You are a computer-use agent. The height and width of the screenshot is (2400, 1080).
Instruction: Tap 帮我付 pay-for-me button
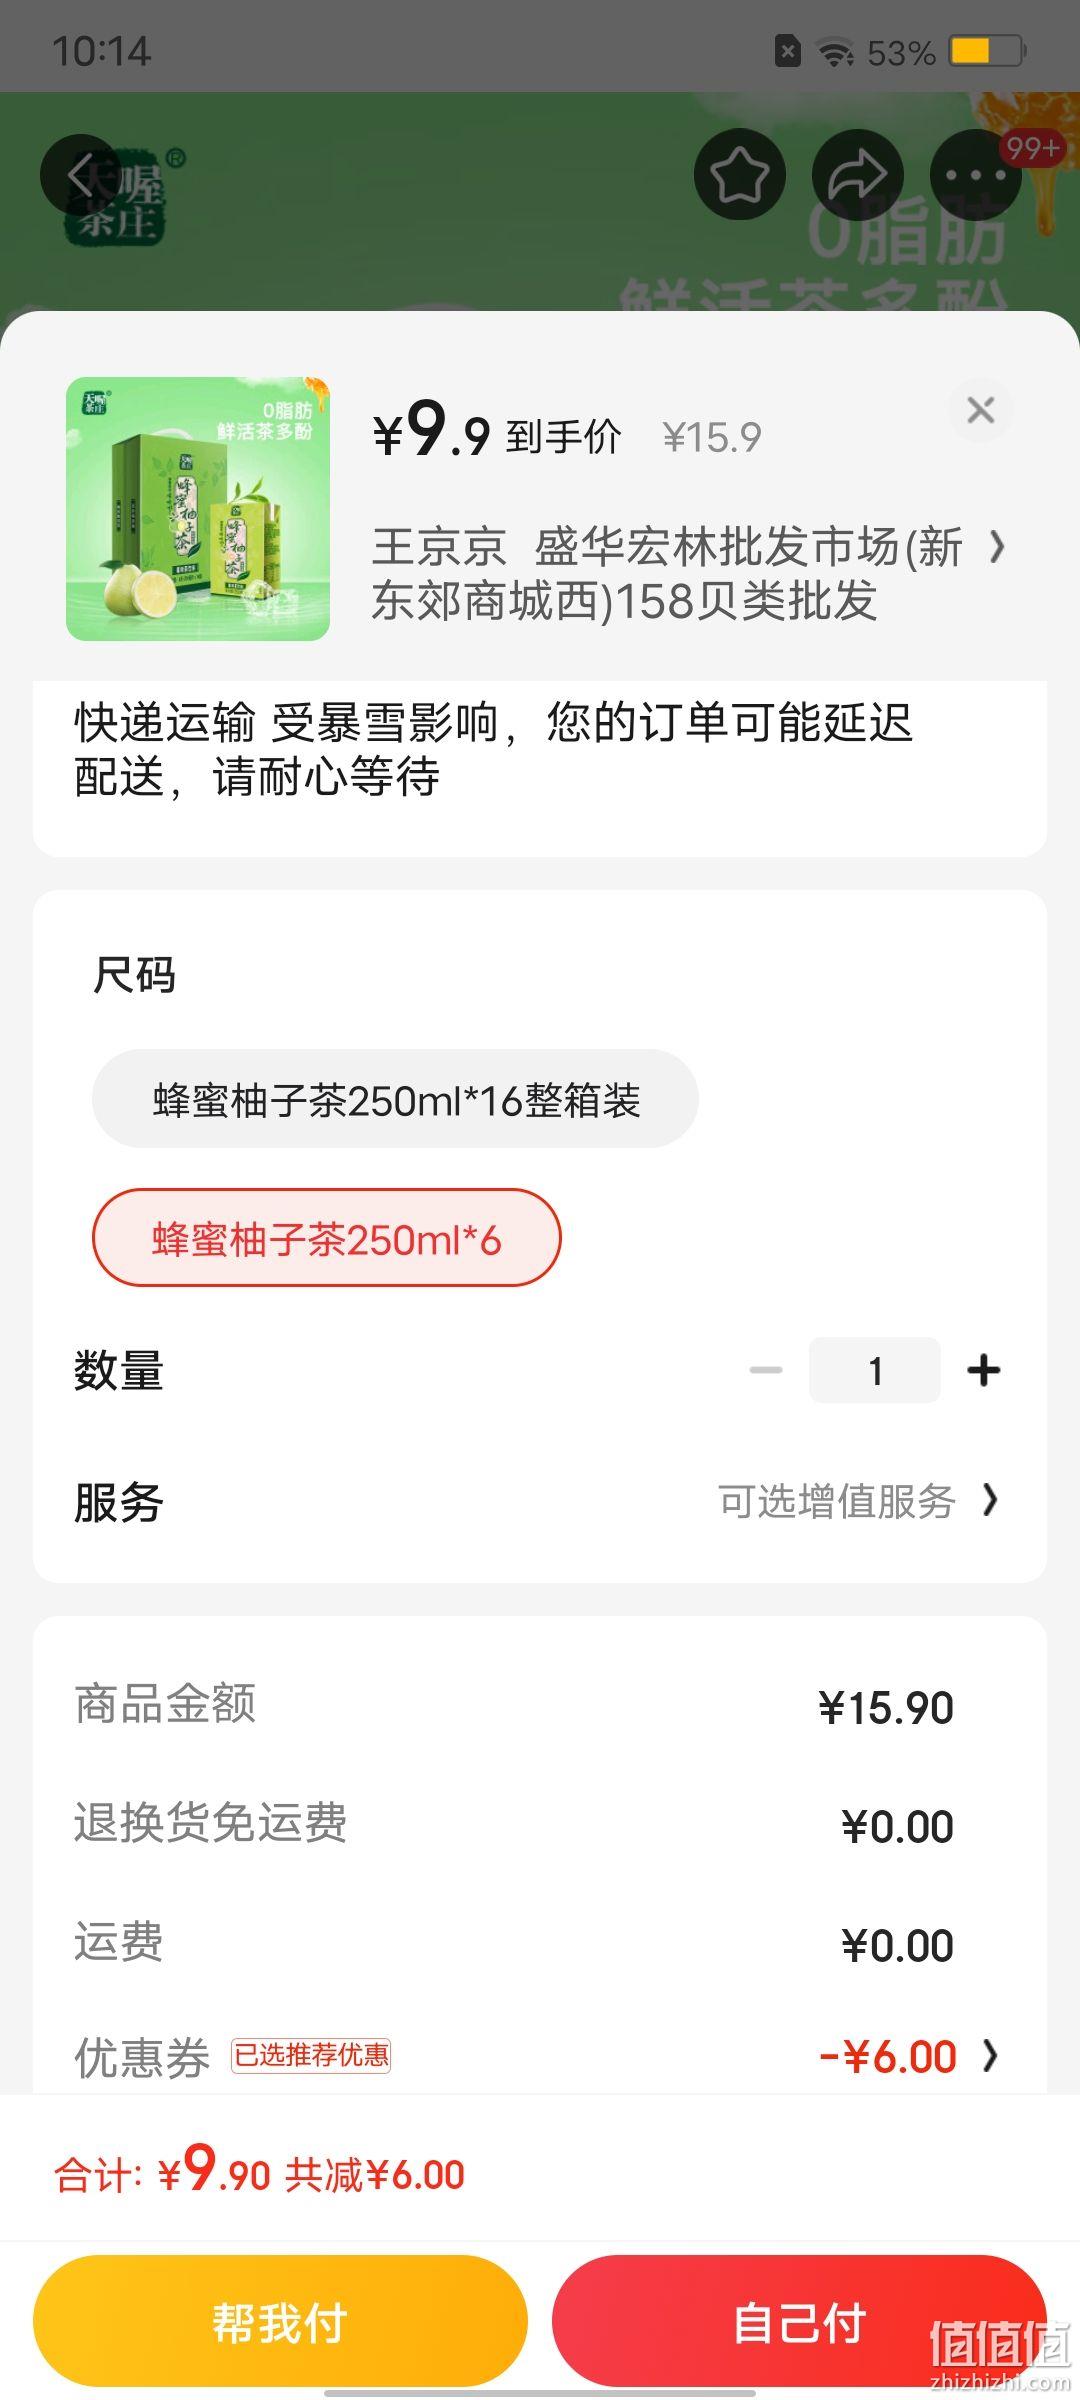pyautogui.click(x=280, y=2322)
